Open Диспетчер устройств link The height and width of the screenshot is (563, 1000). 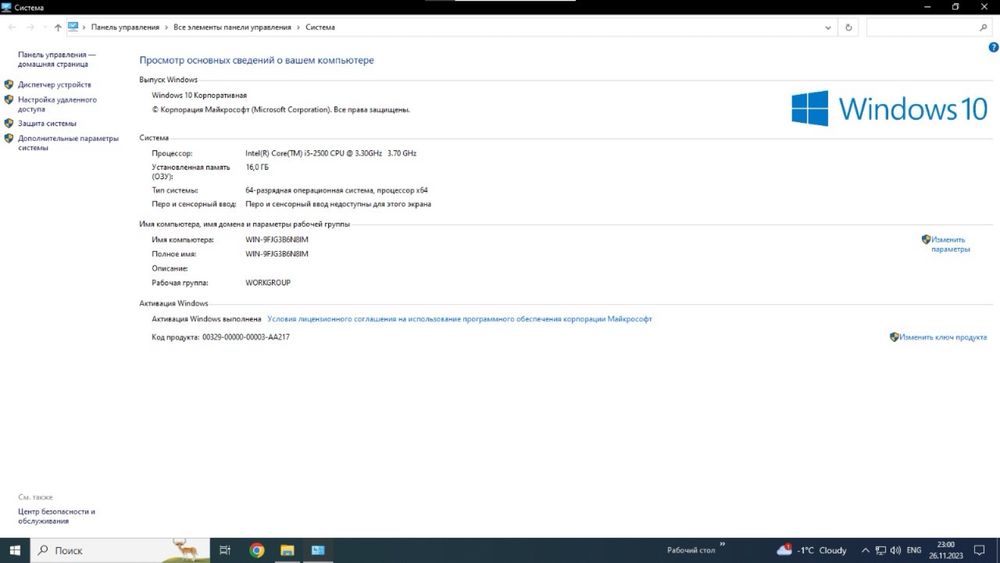tap(54, 84)
